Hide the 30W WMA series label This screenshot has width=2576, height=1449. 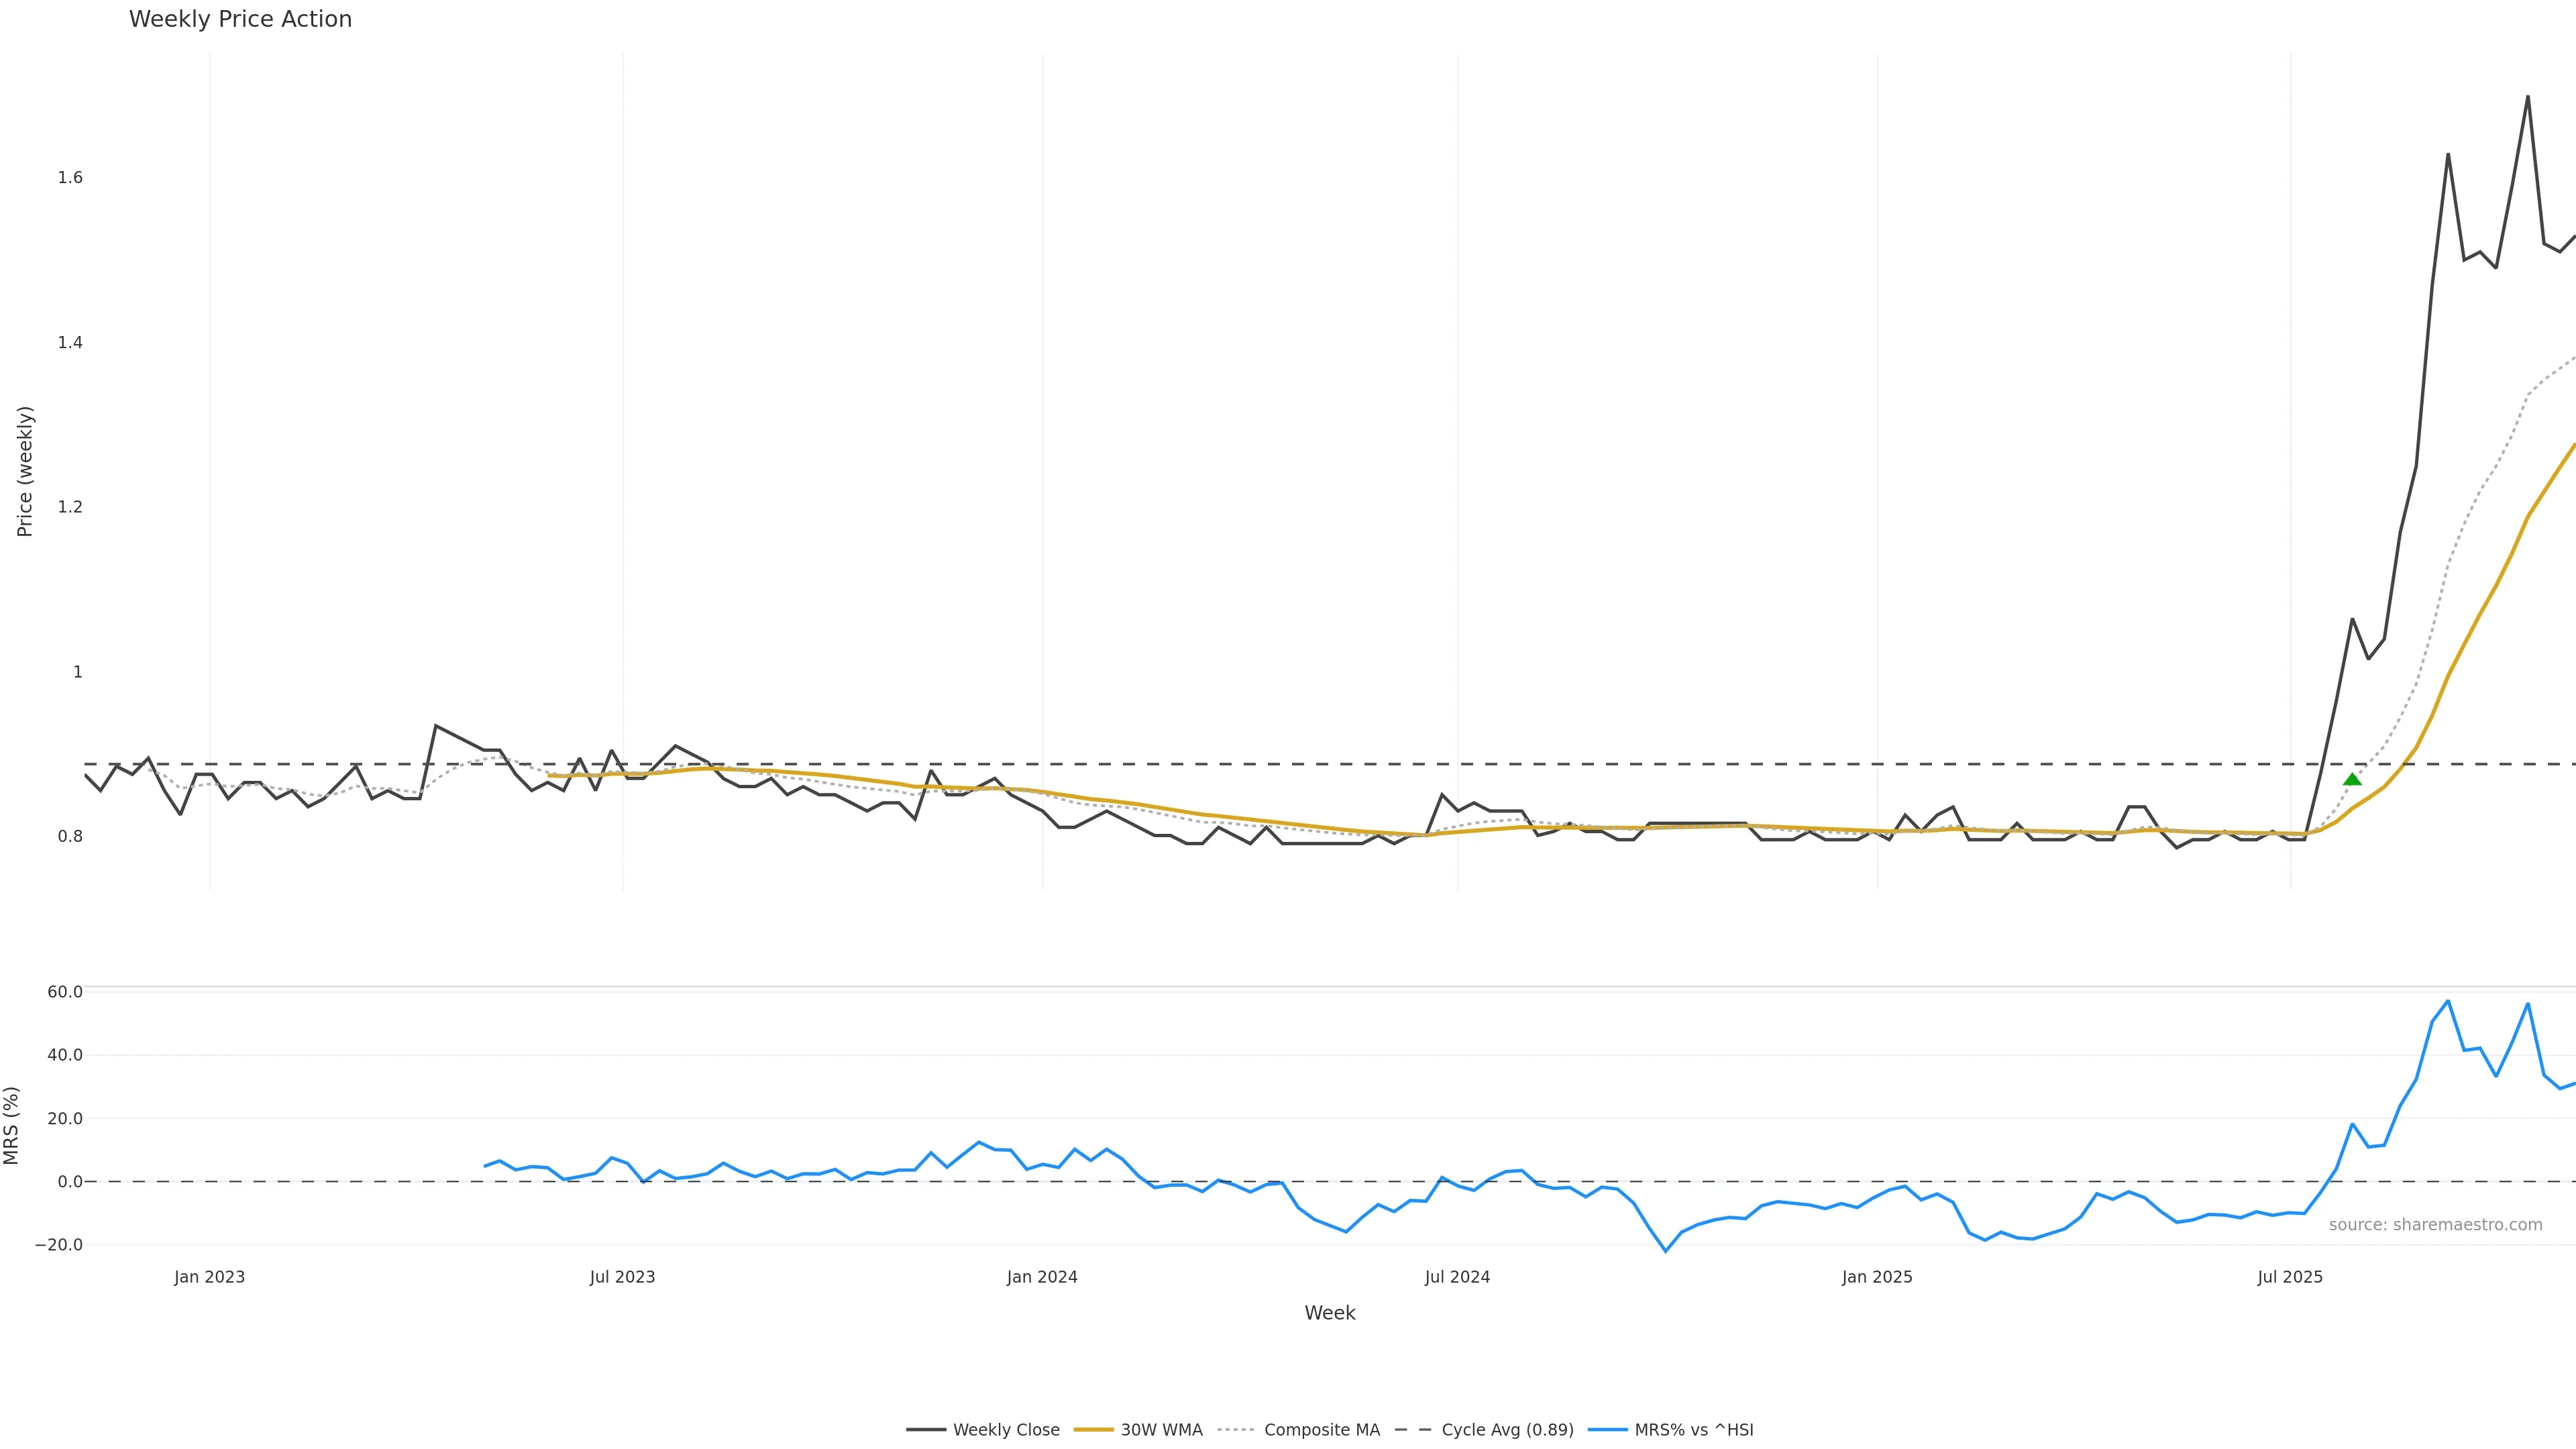tap(1161, 1430)
